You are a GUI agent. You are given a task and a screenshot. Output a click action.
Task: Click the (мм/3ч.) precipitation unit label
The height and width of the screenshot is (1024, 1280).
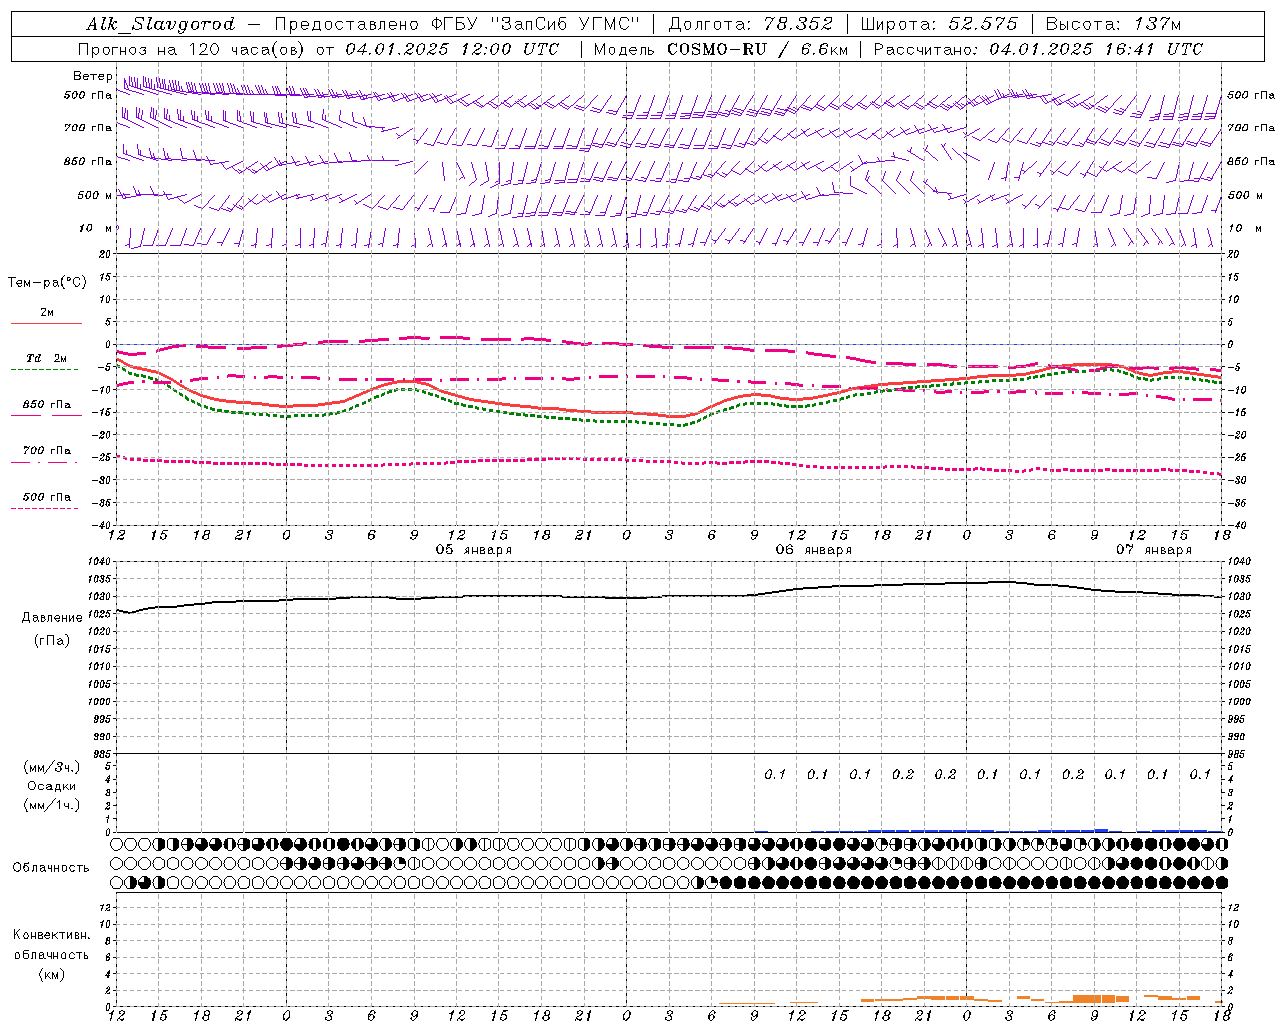pyautogui.click(x=52, y=768)
